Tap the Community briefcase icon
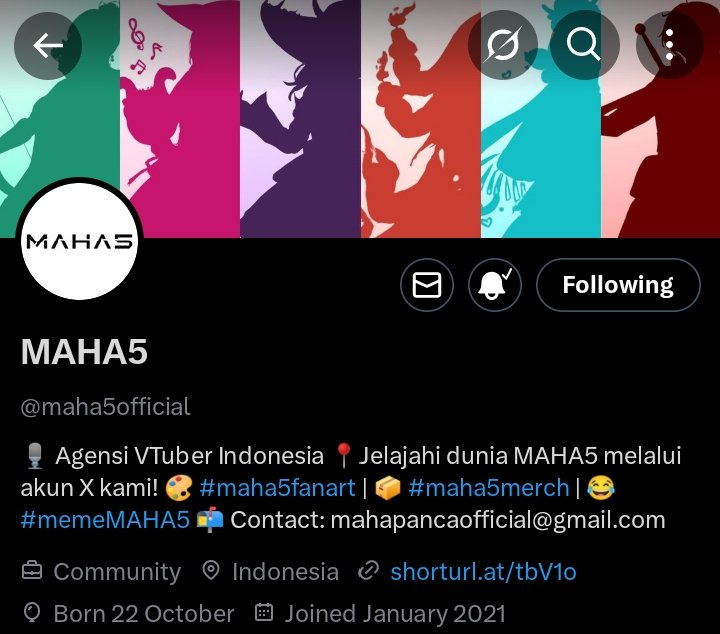The height and width of the screenshot is (634, 720). click(32, 571)
